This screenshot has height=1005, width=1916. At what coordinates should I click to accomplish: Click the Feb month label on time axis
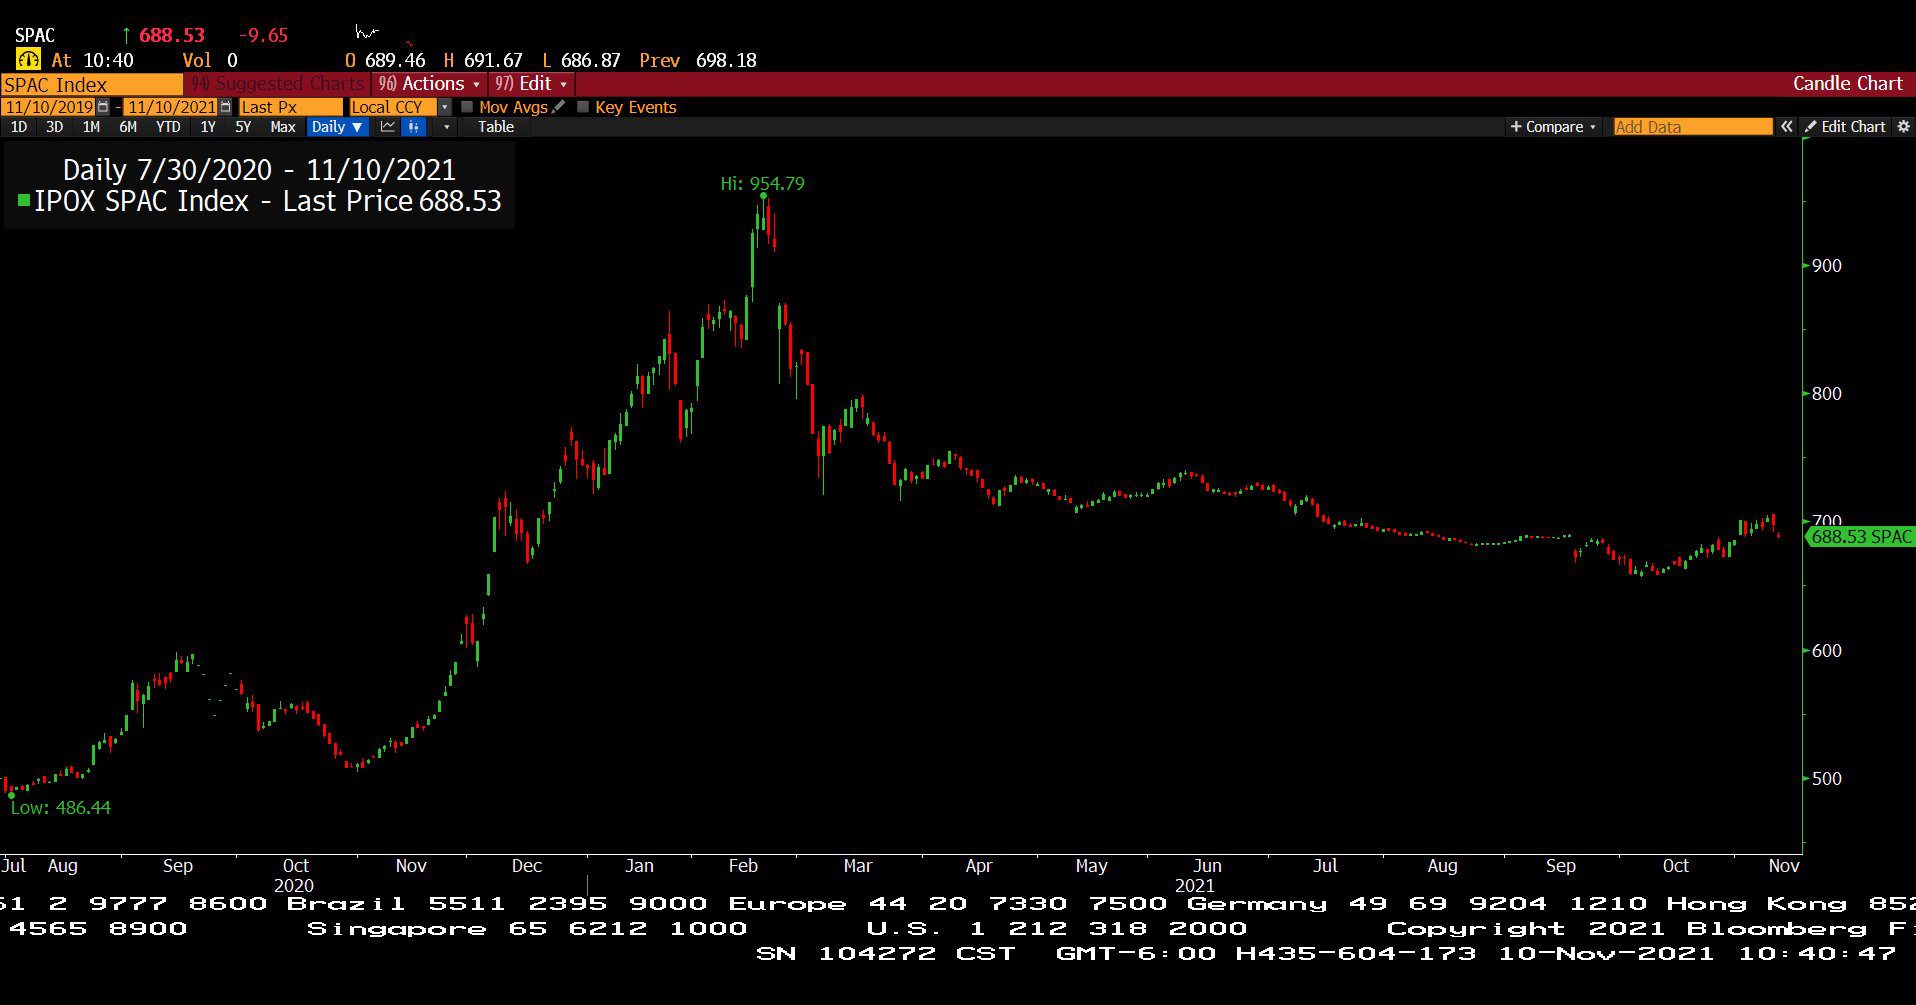point(743,866)
